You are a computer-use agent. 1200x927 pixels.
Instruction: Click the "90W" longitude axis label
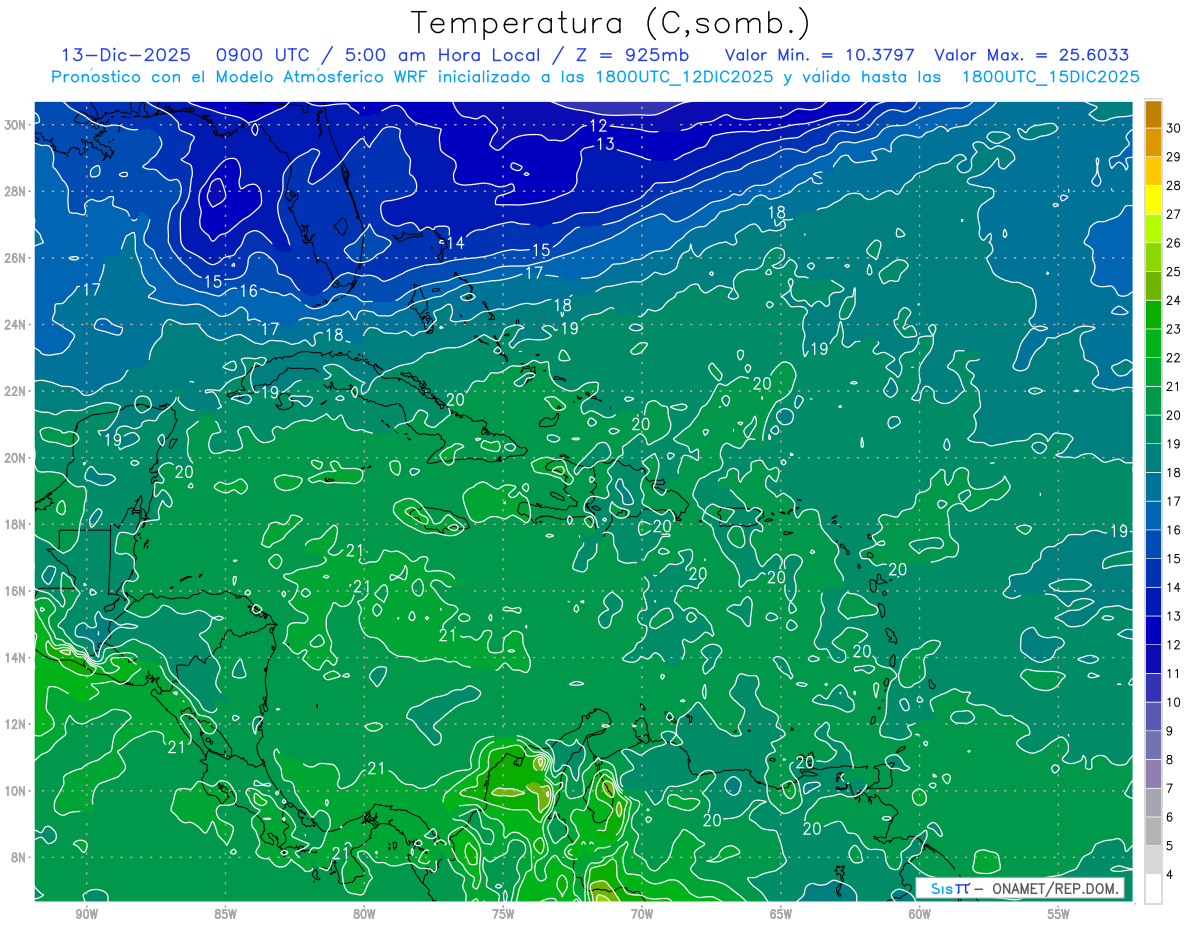click(x=86, y=913)
